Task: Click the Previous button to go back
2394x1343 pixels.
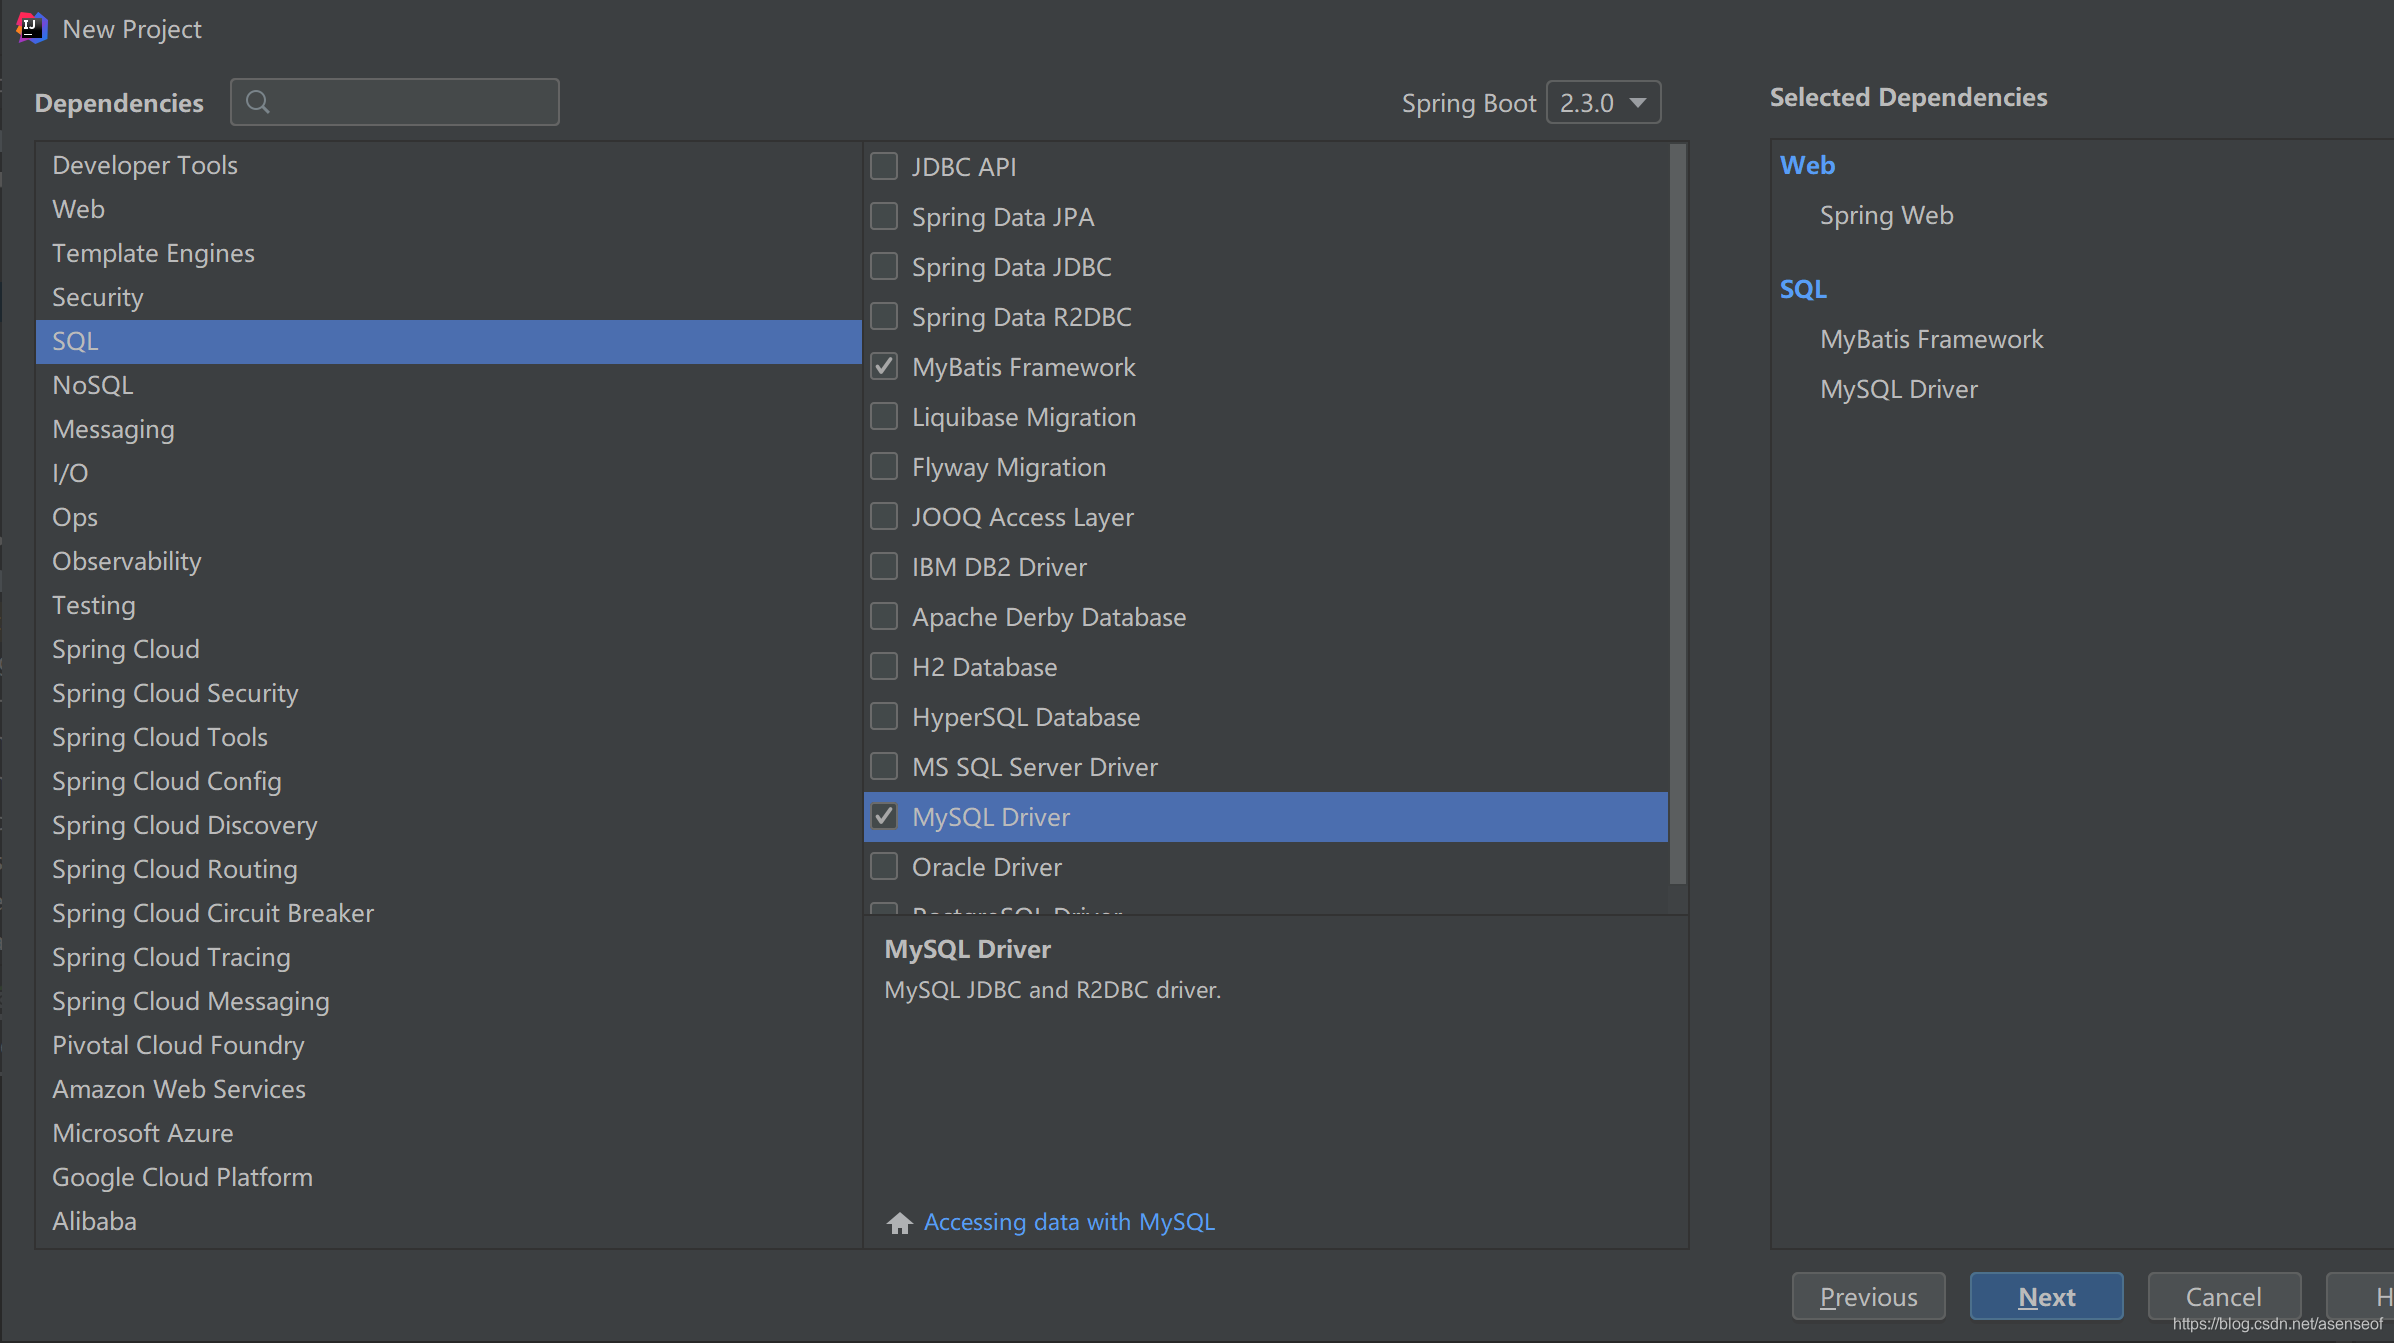Action: point(1869,1297)
